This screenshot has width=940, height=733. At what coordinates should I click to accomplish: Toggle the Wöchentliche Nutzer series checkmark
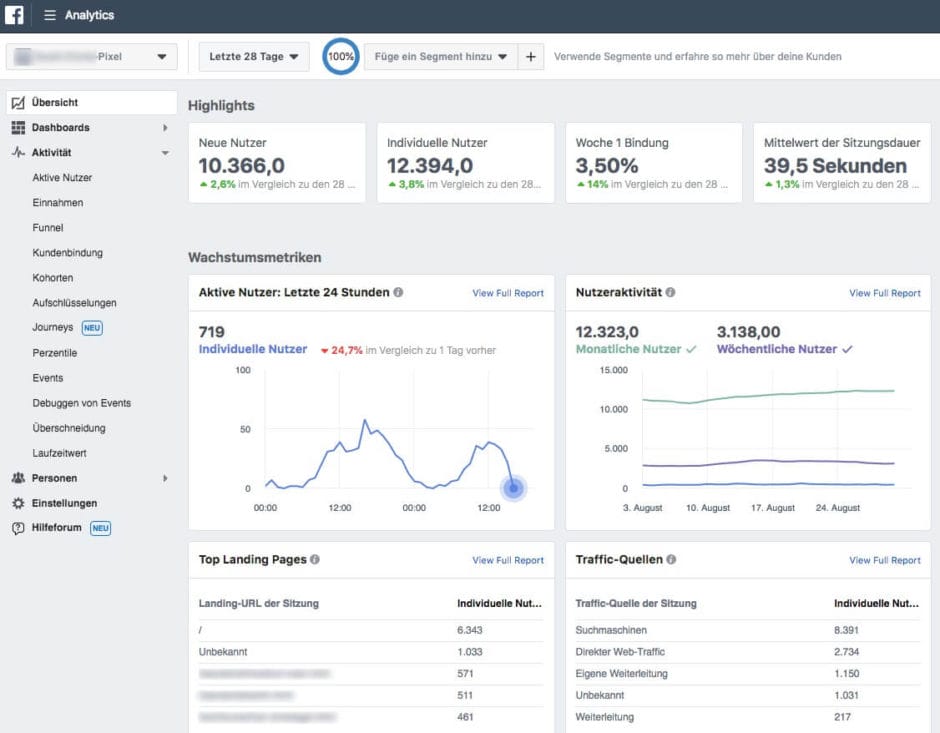pyautogui.click(x=848, y=349)
